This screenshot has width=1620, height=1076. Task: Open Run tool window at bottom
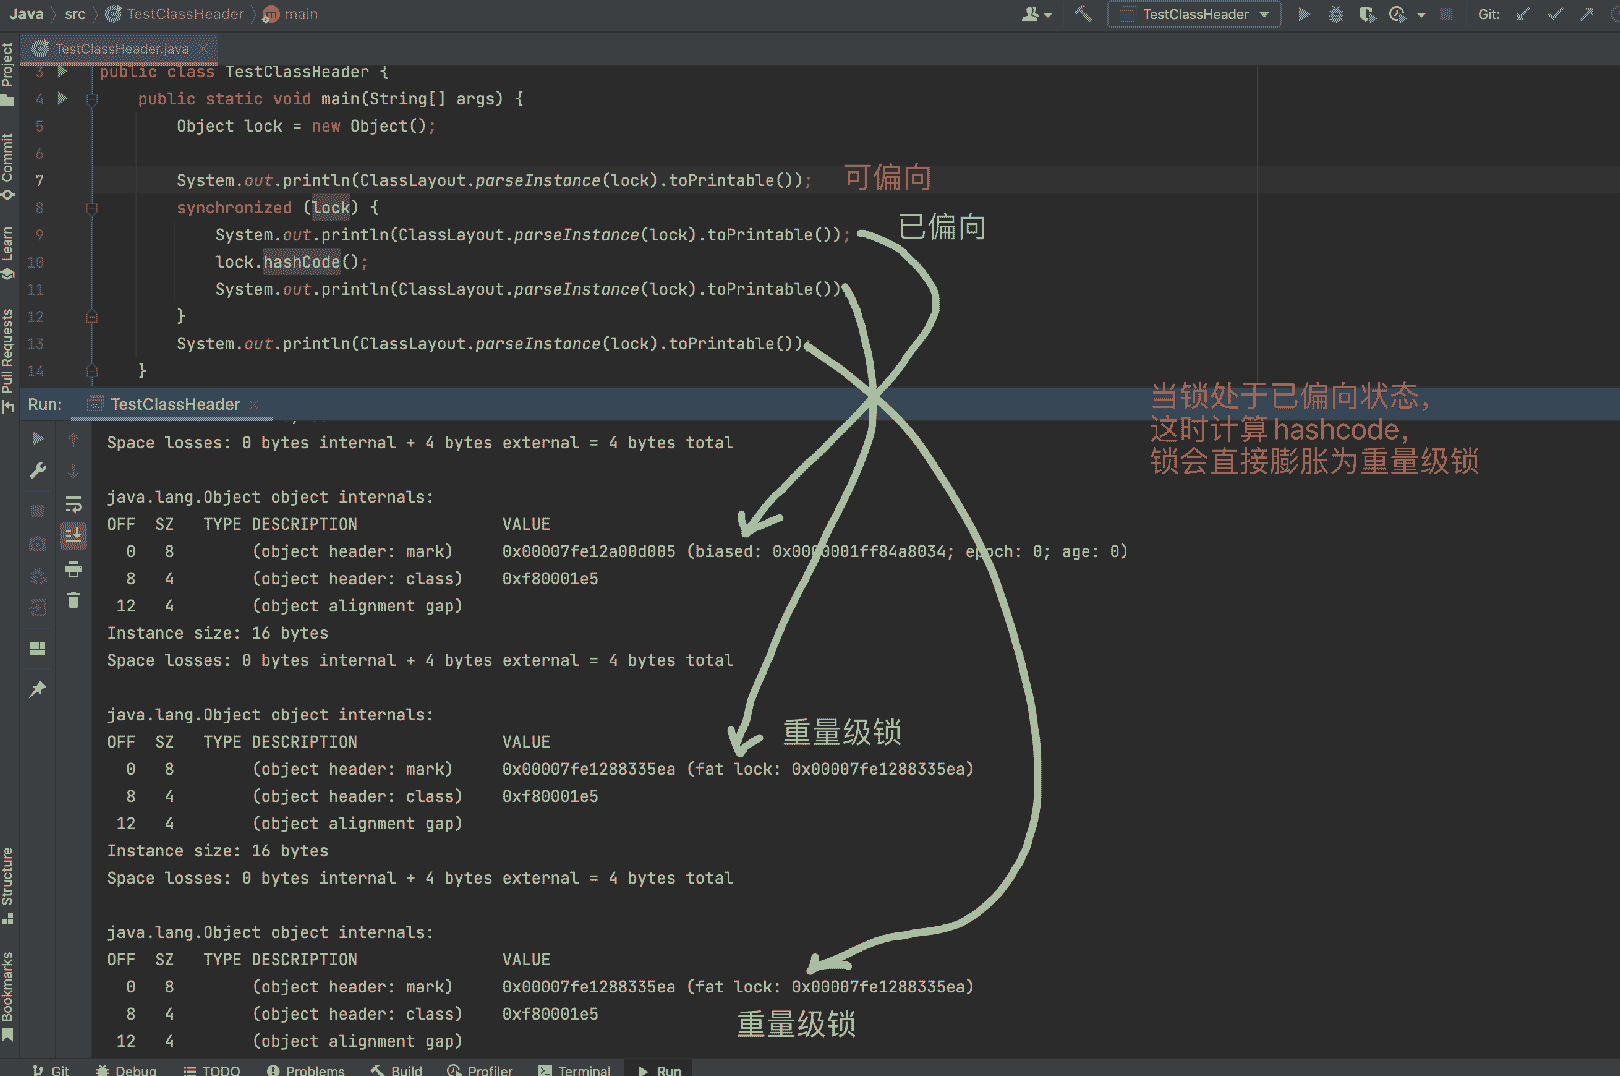pyautogui.click(x=659, y=1069)
